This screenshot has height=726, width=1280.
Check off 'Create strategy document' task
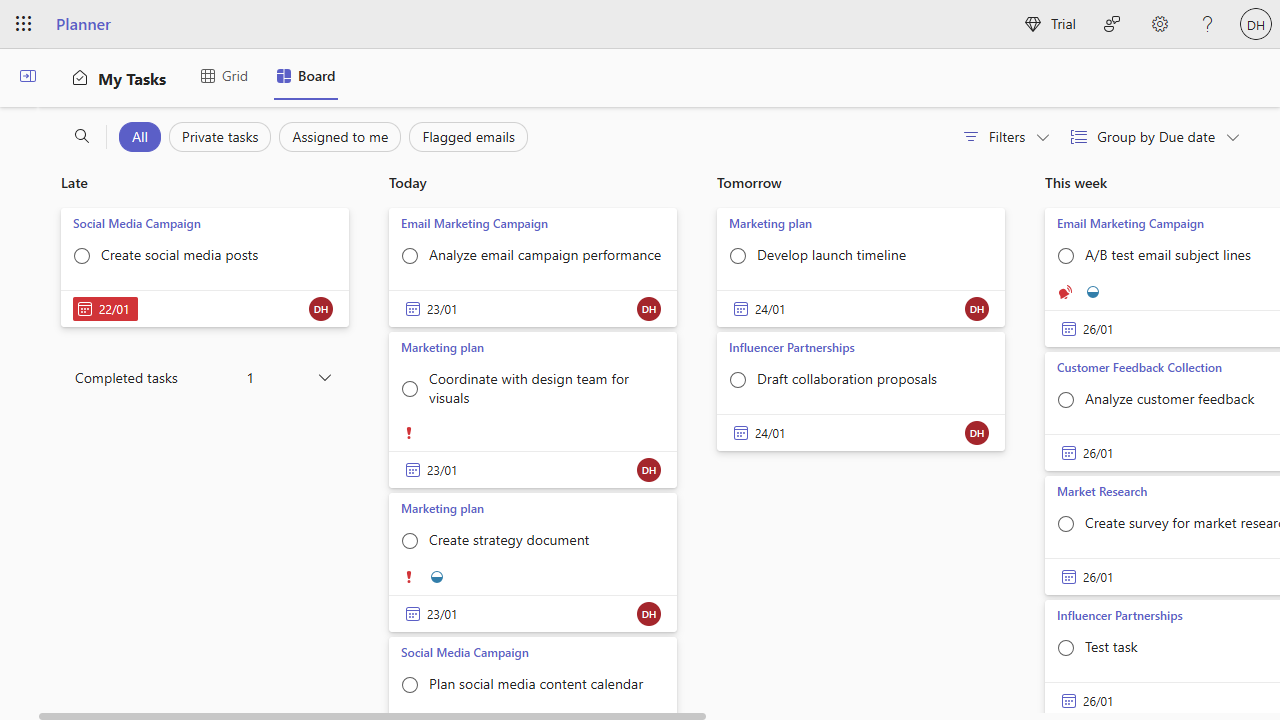tap(410, 541)
